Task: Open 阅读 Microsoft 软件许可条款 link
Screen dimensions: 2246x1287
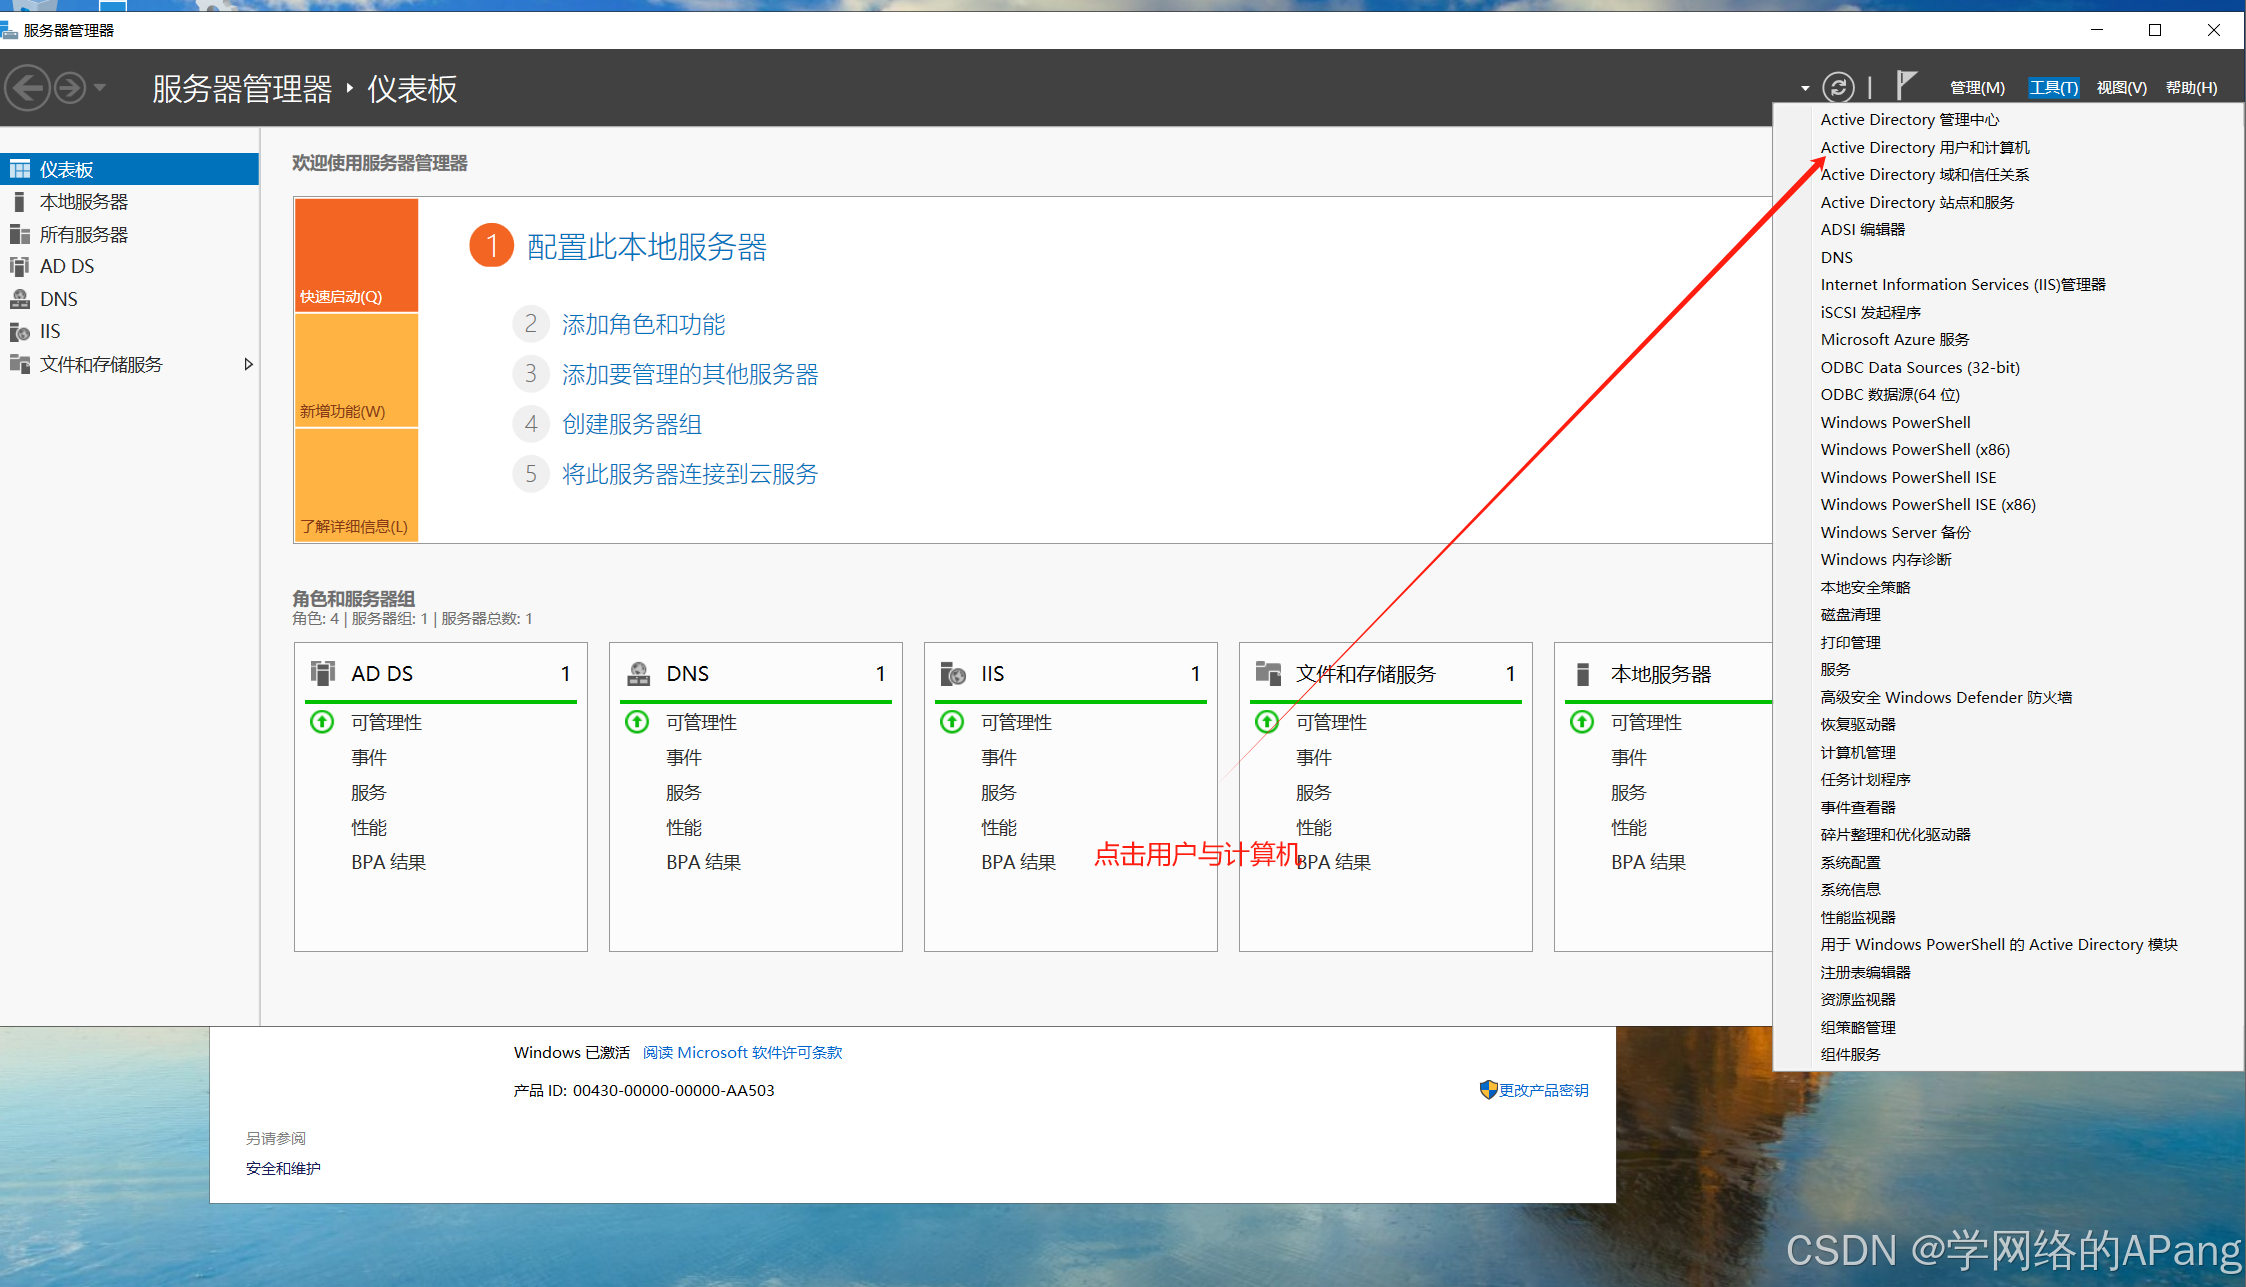Action: click(x=742, y=1053)
